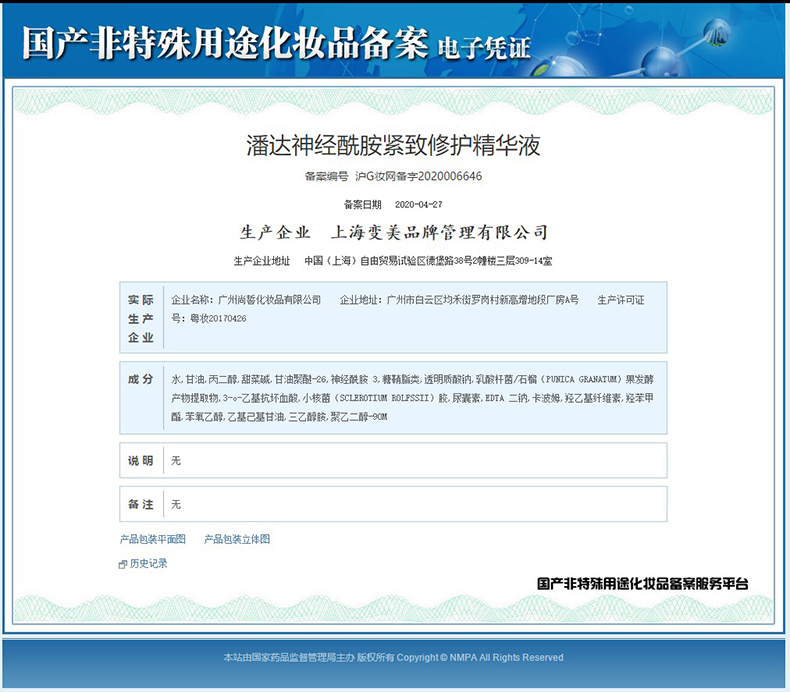Click the history record icon beside 历史记录
Image resolution: width=790 pixels, height=692 pixels.
pos(122,564)
